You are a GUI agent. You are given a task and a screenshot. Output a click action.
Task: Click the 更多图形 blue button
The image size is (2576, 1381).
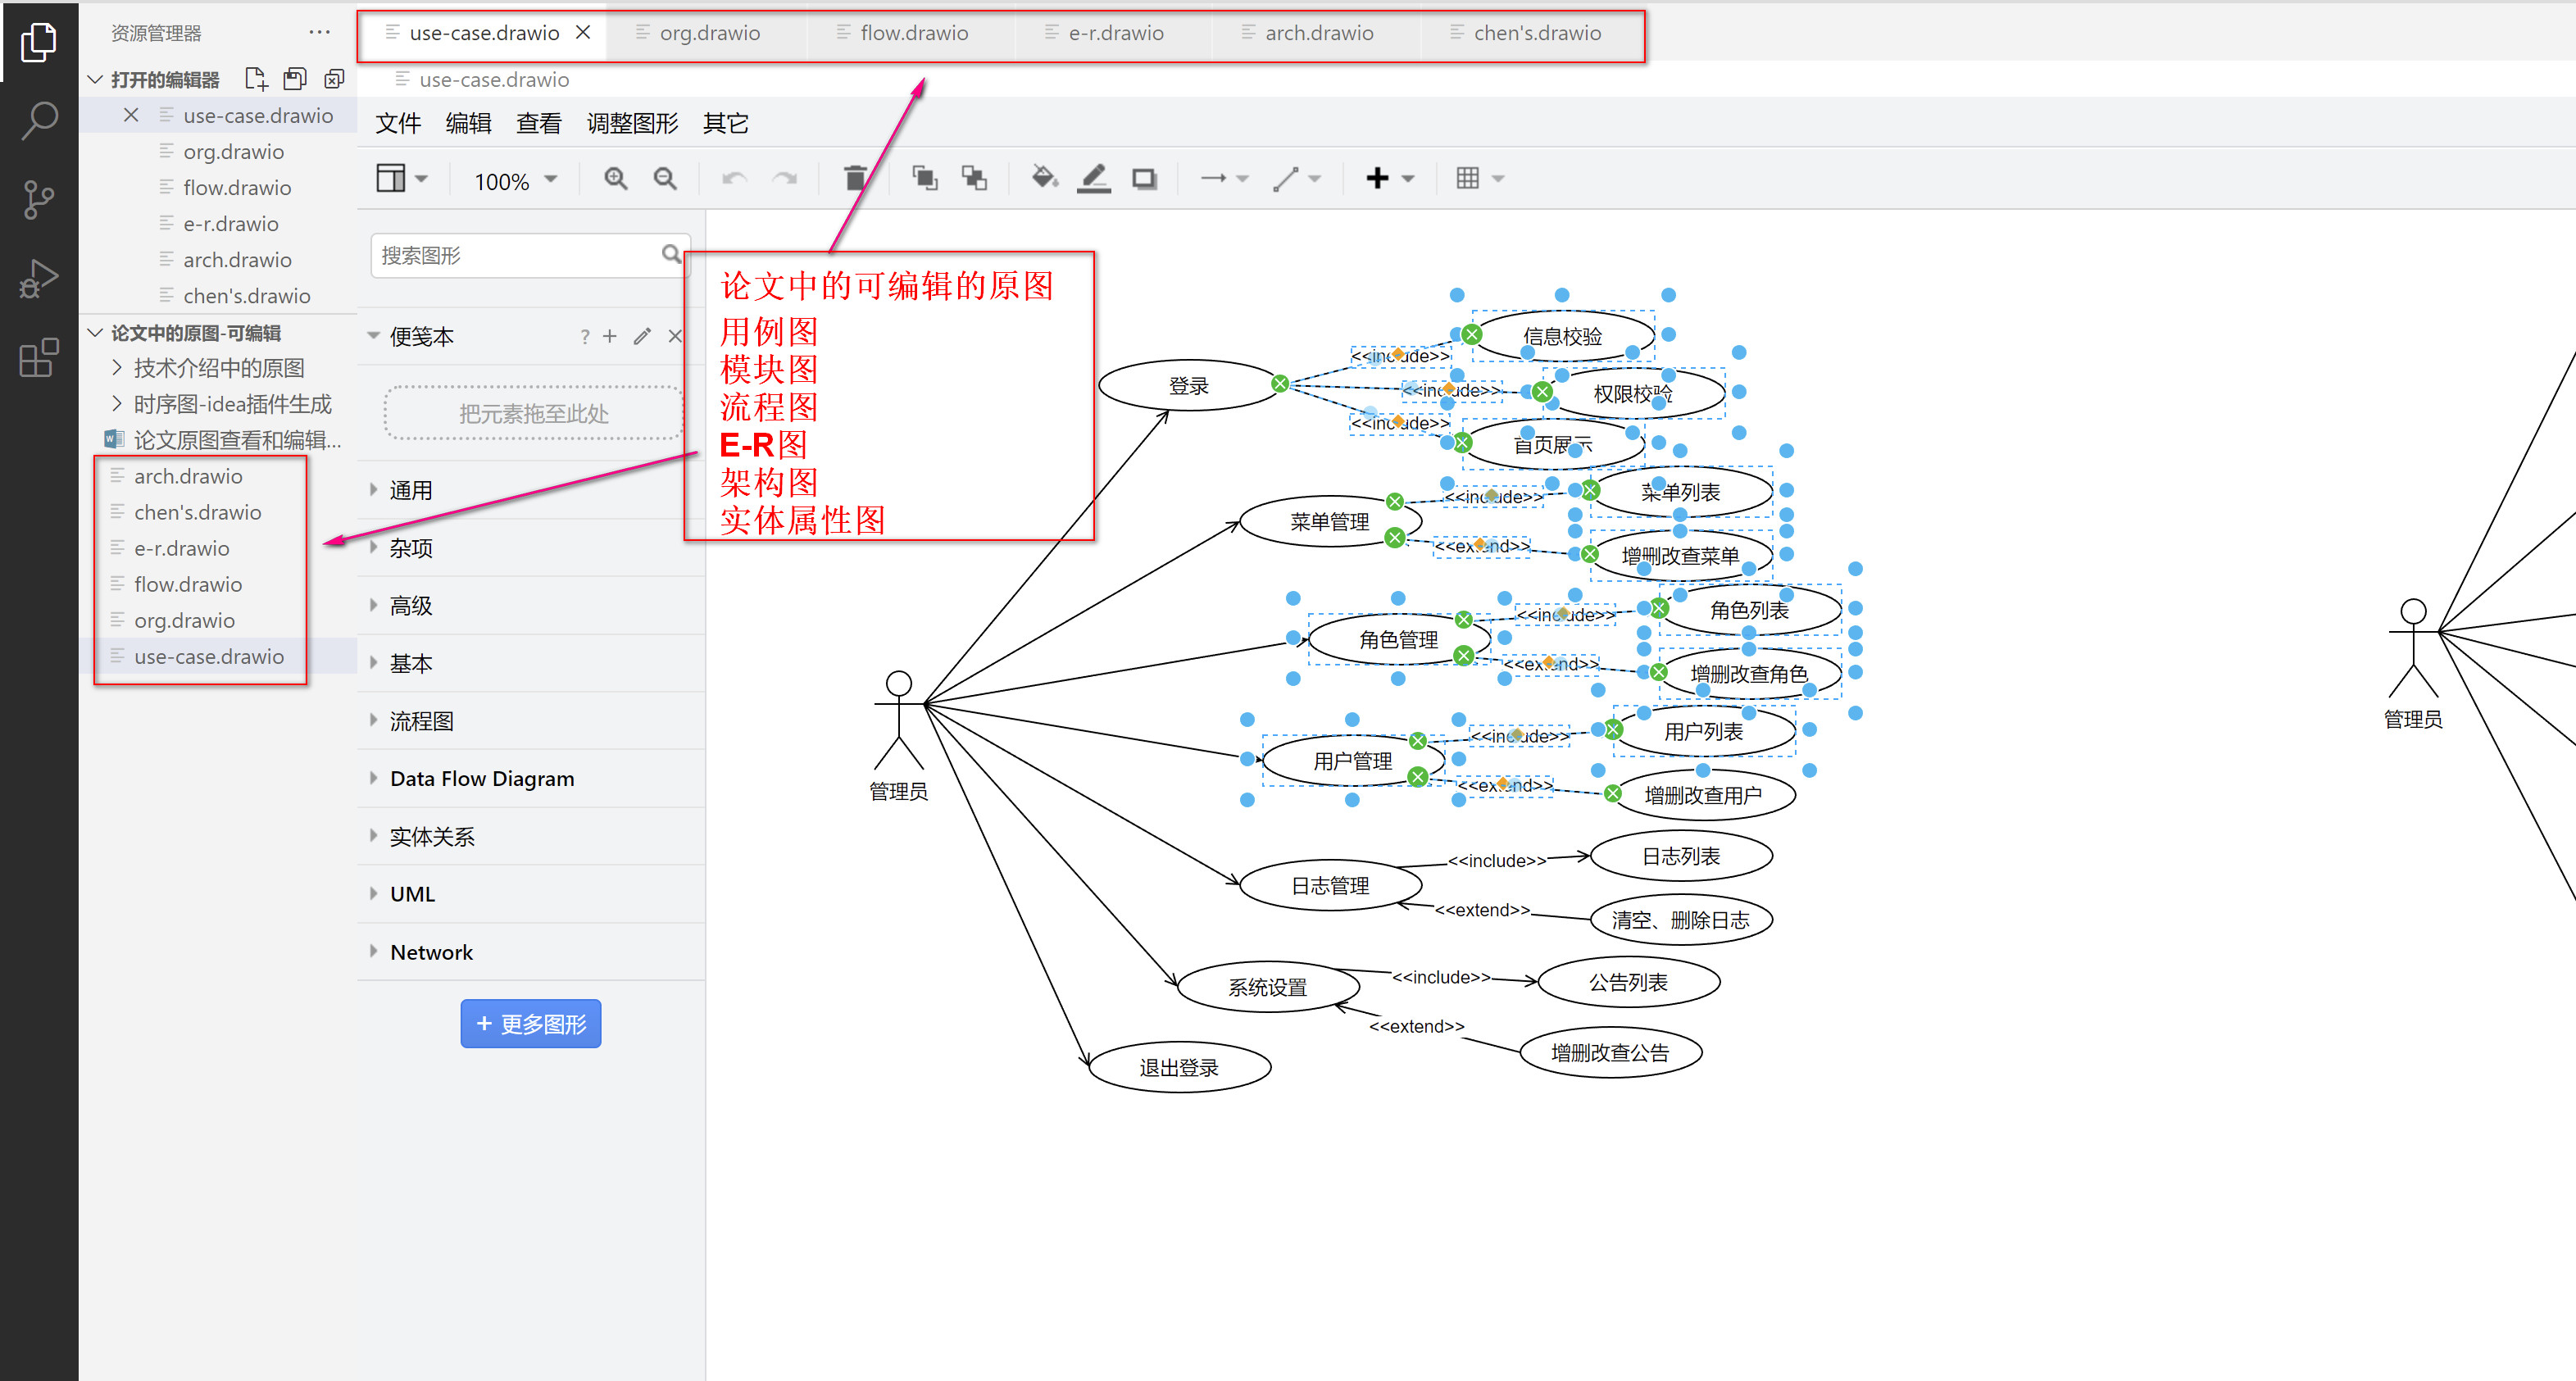click(530, 1023)
